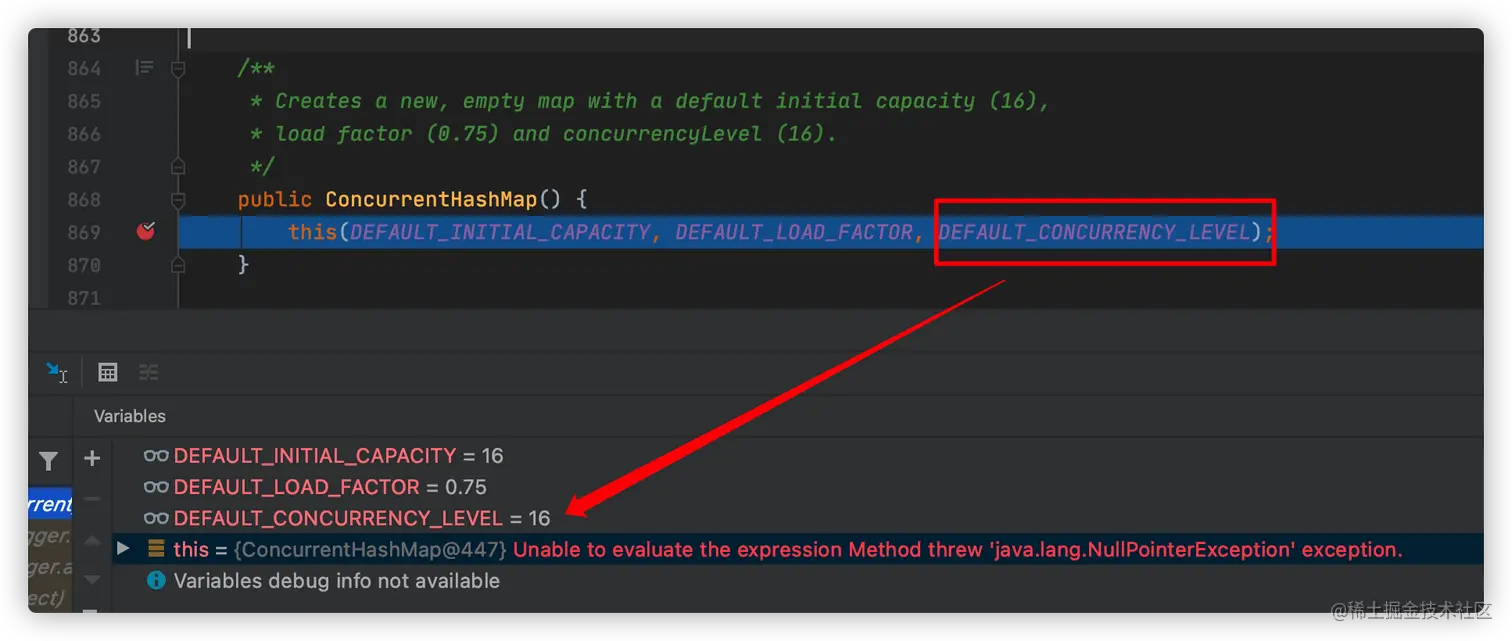Select the highlighted current frame in Frames list
1512x641 pixels.
tap(50, 504)
